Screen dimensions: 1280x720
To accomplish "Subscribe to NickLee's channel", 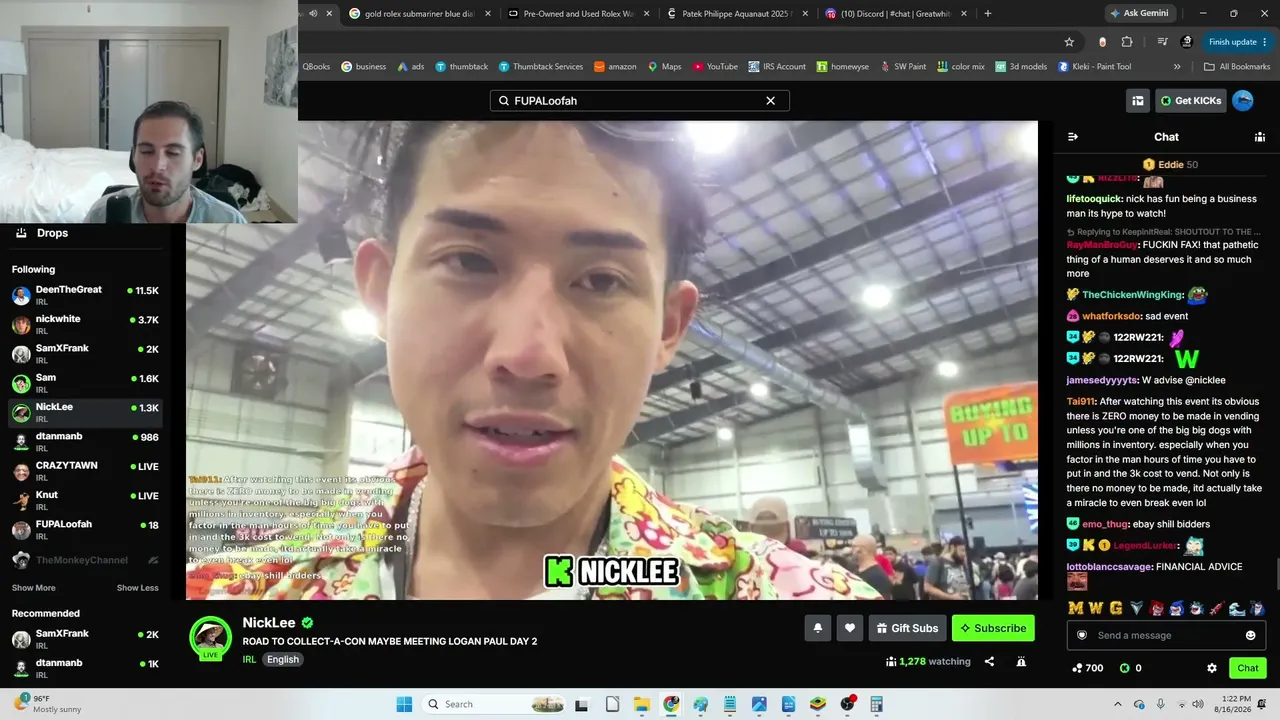I will [993, 628].
